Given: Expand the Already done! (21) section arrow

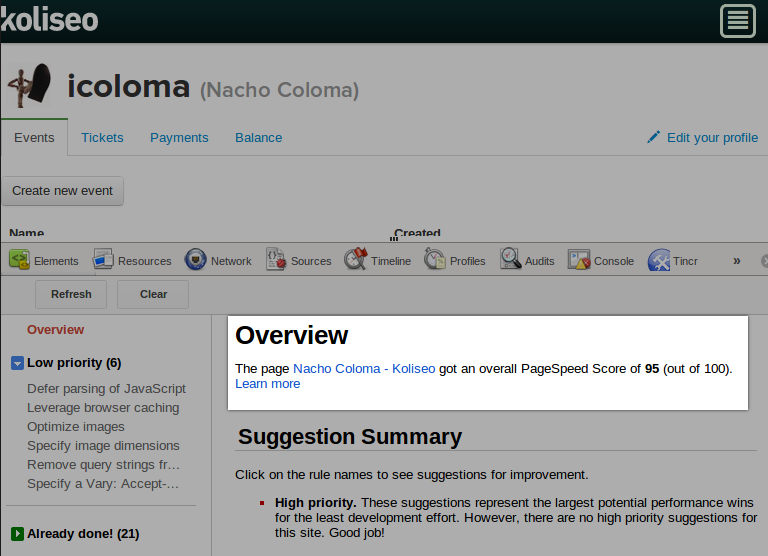Looking at the screenshot, I should [17, 533].
